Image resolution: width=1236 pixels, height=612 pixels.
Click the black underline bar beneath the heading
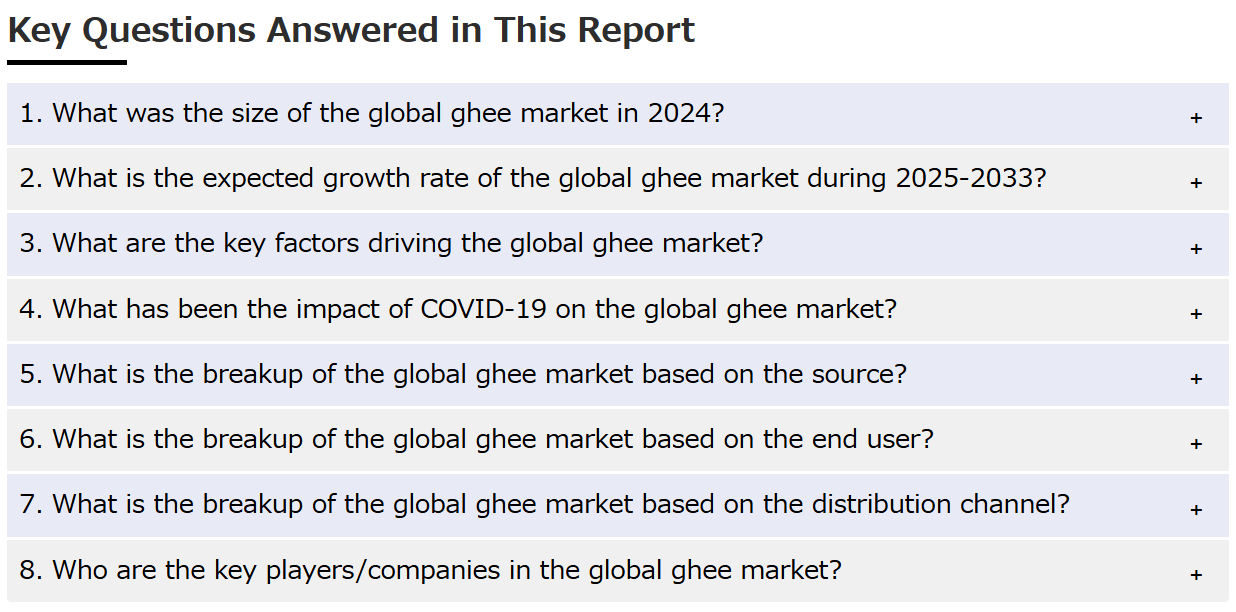(67, 62)
